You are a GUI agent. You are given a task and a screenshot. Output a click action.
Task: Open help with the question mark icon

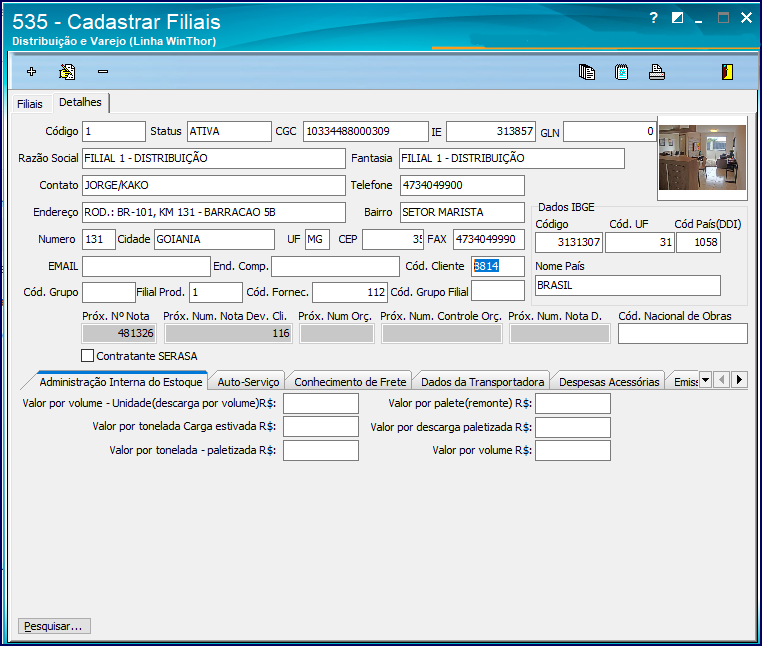point(654,18)
